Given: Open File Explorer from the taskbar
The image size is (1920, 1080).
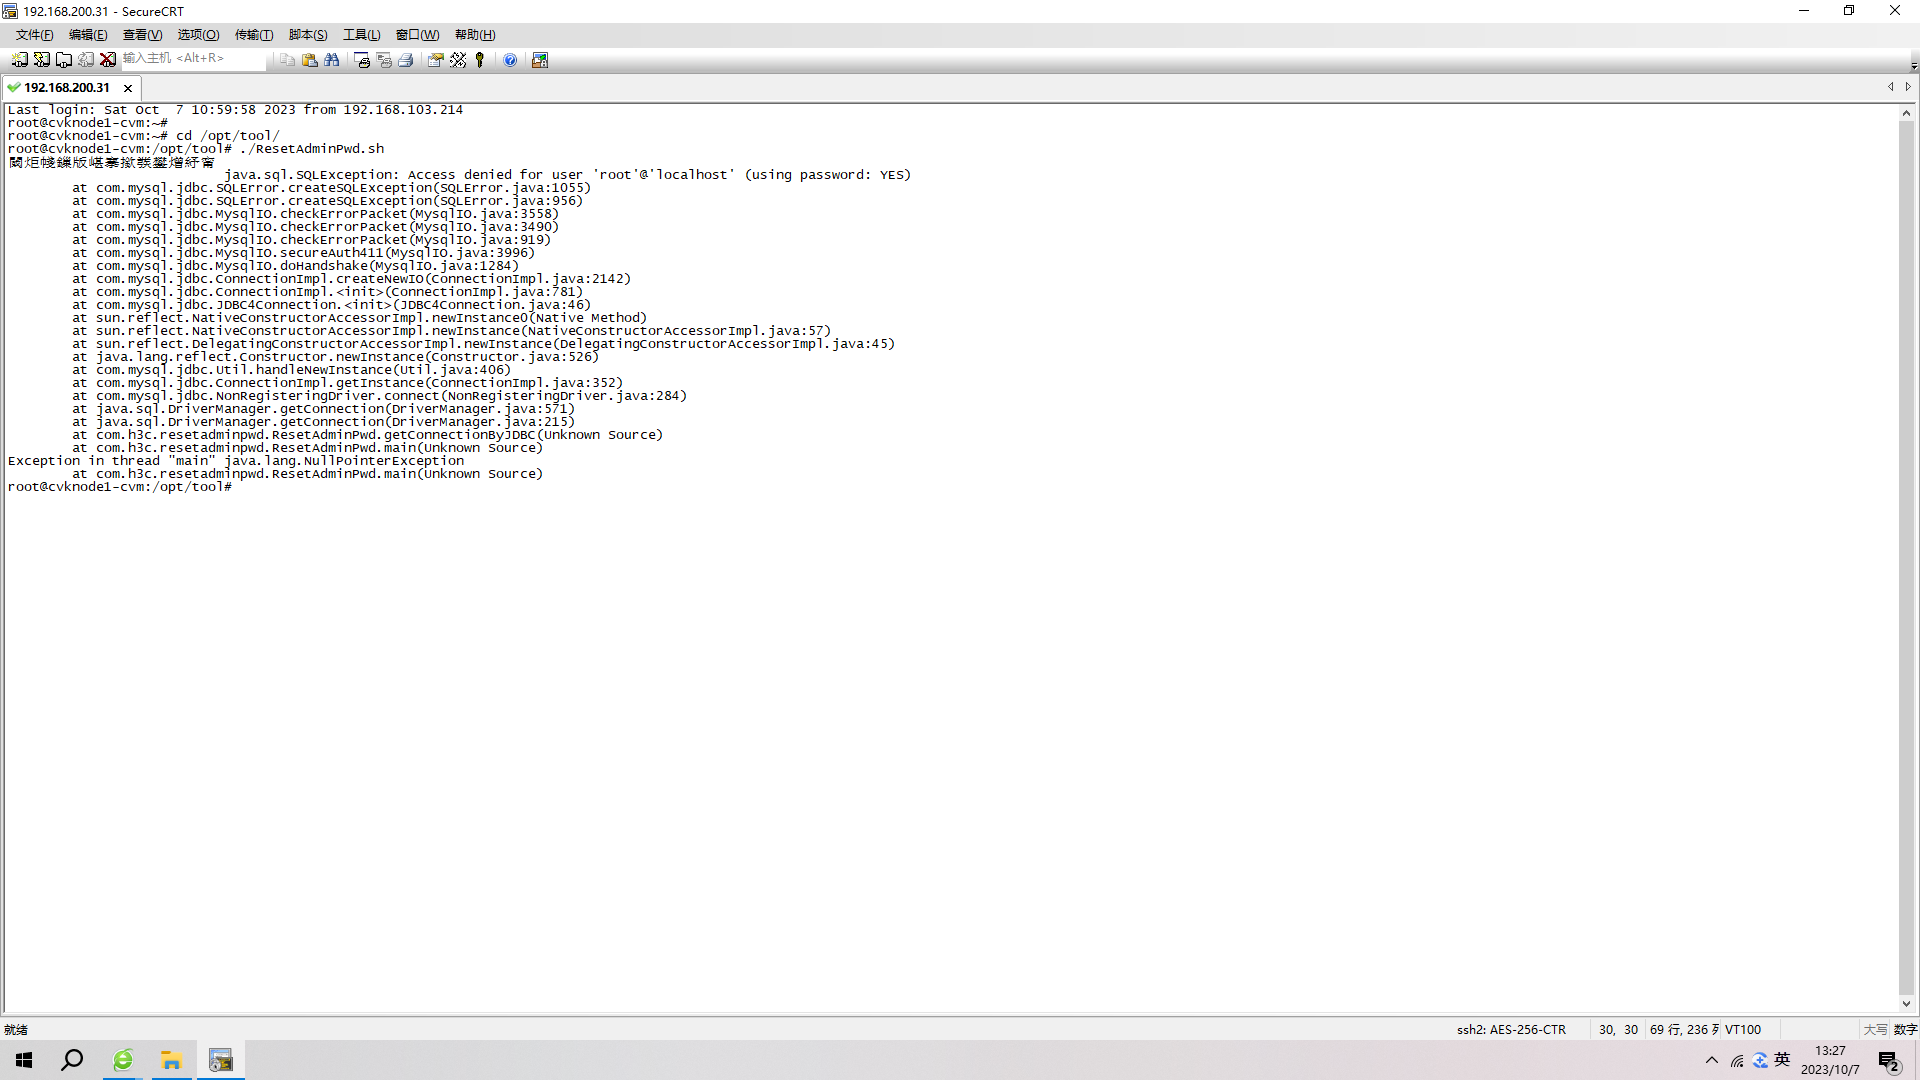Looking at the screenshot, I should tap(172, 1060).
